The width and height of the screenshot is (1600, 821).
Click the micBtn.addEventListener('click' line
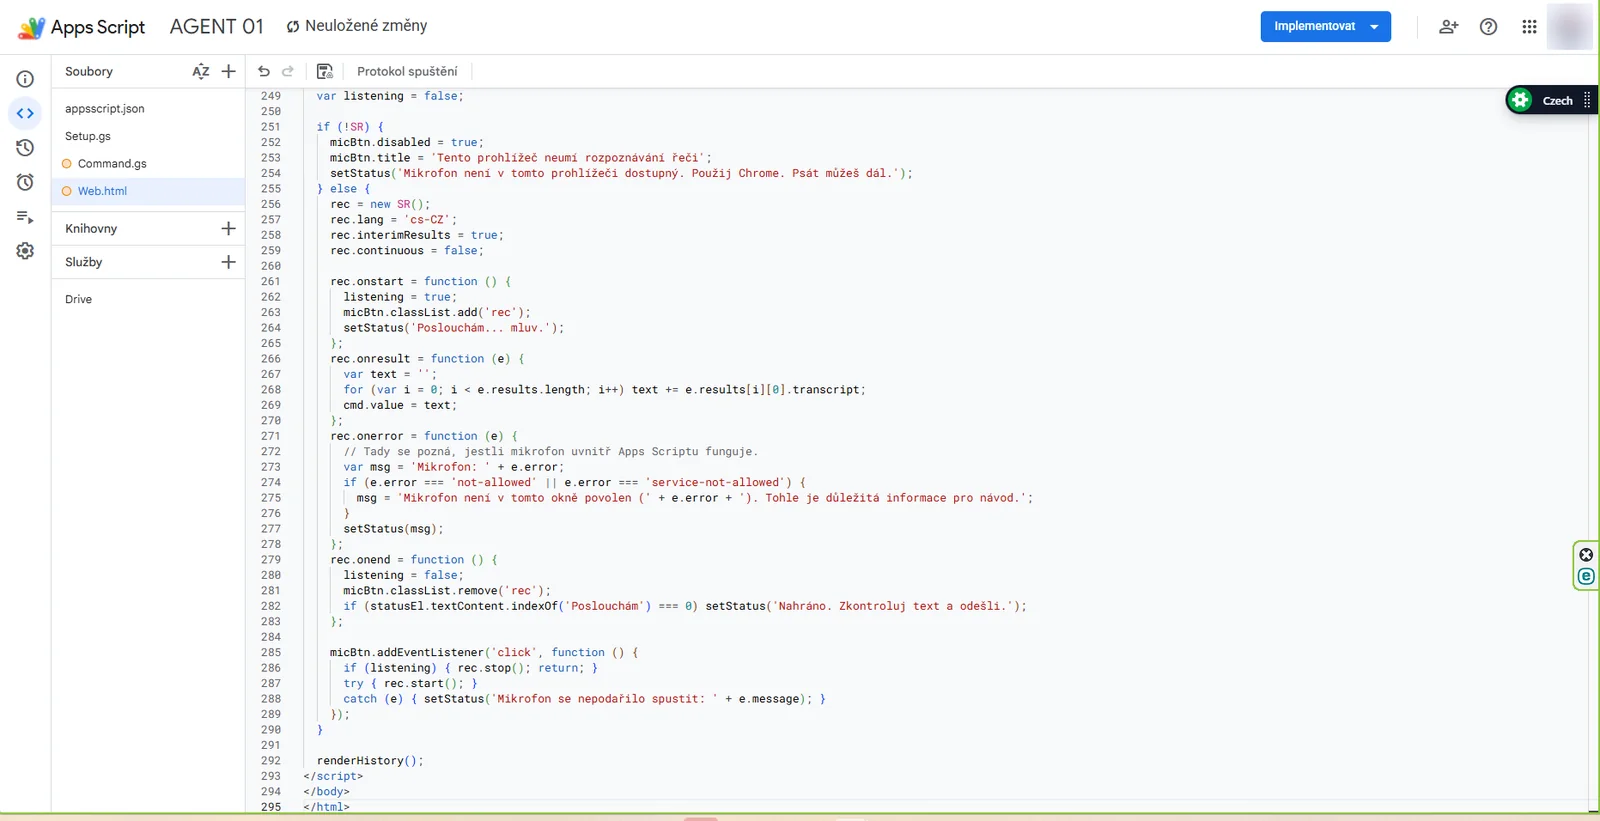point(484,653)
